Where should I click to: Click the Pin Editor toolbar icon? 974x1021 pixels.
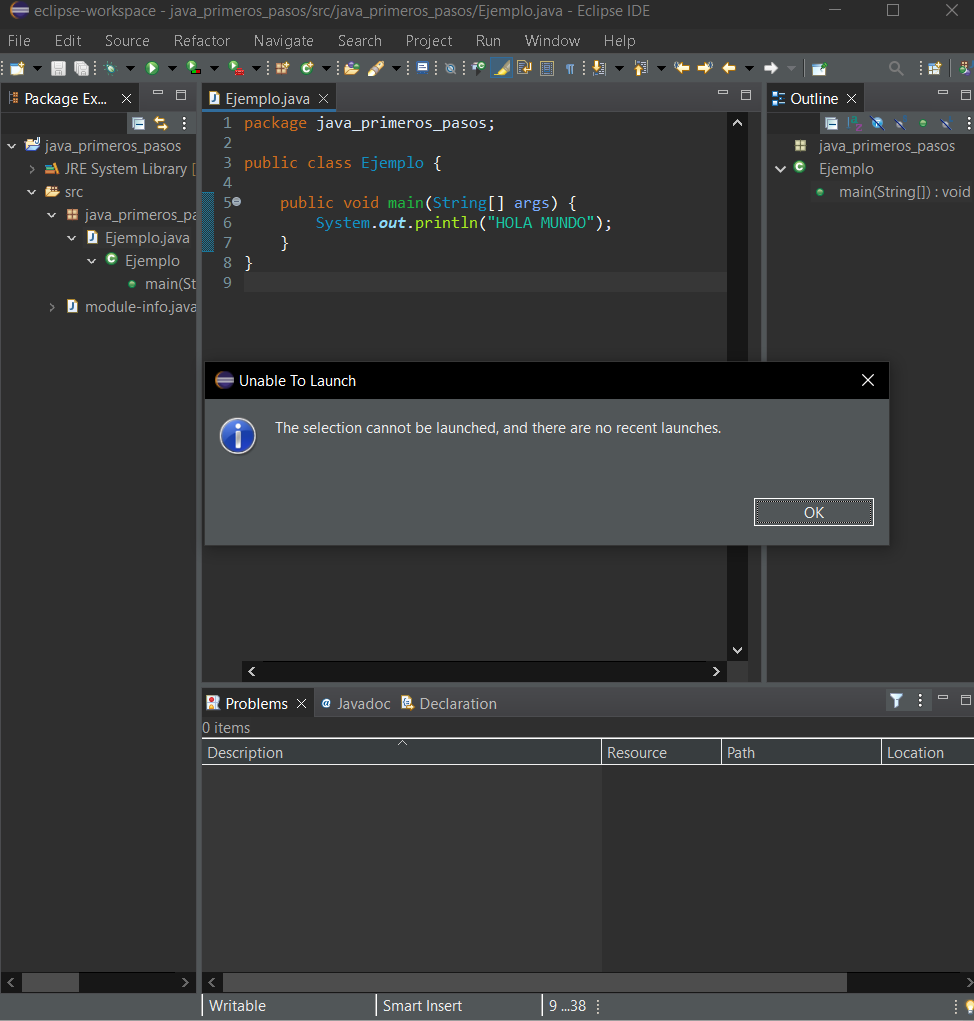(819, 68)
